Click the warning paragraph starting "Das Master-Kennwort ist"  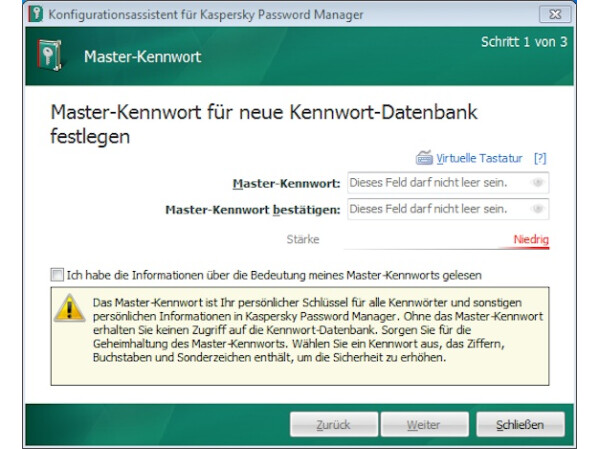coord(318,330)
